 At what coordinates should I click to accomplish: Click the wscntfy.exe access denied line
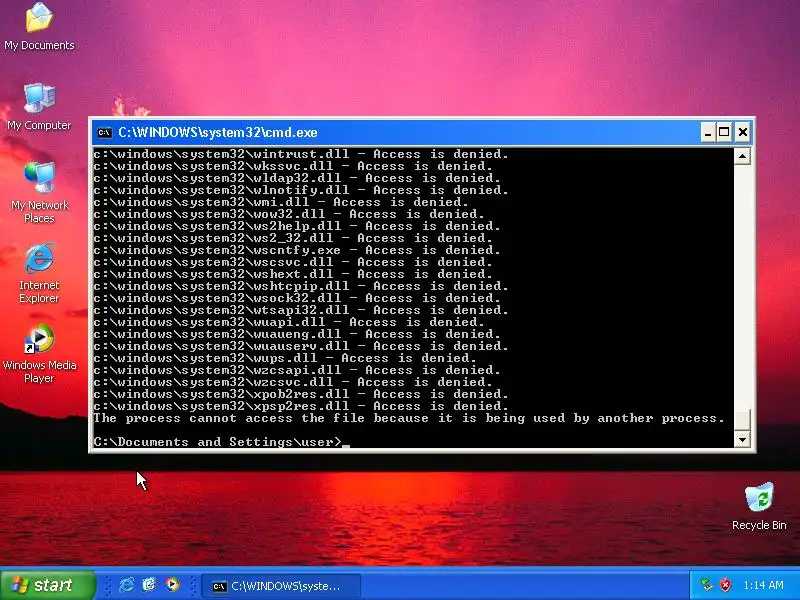(297, 250)
